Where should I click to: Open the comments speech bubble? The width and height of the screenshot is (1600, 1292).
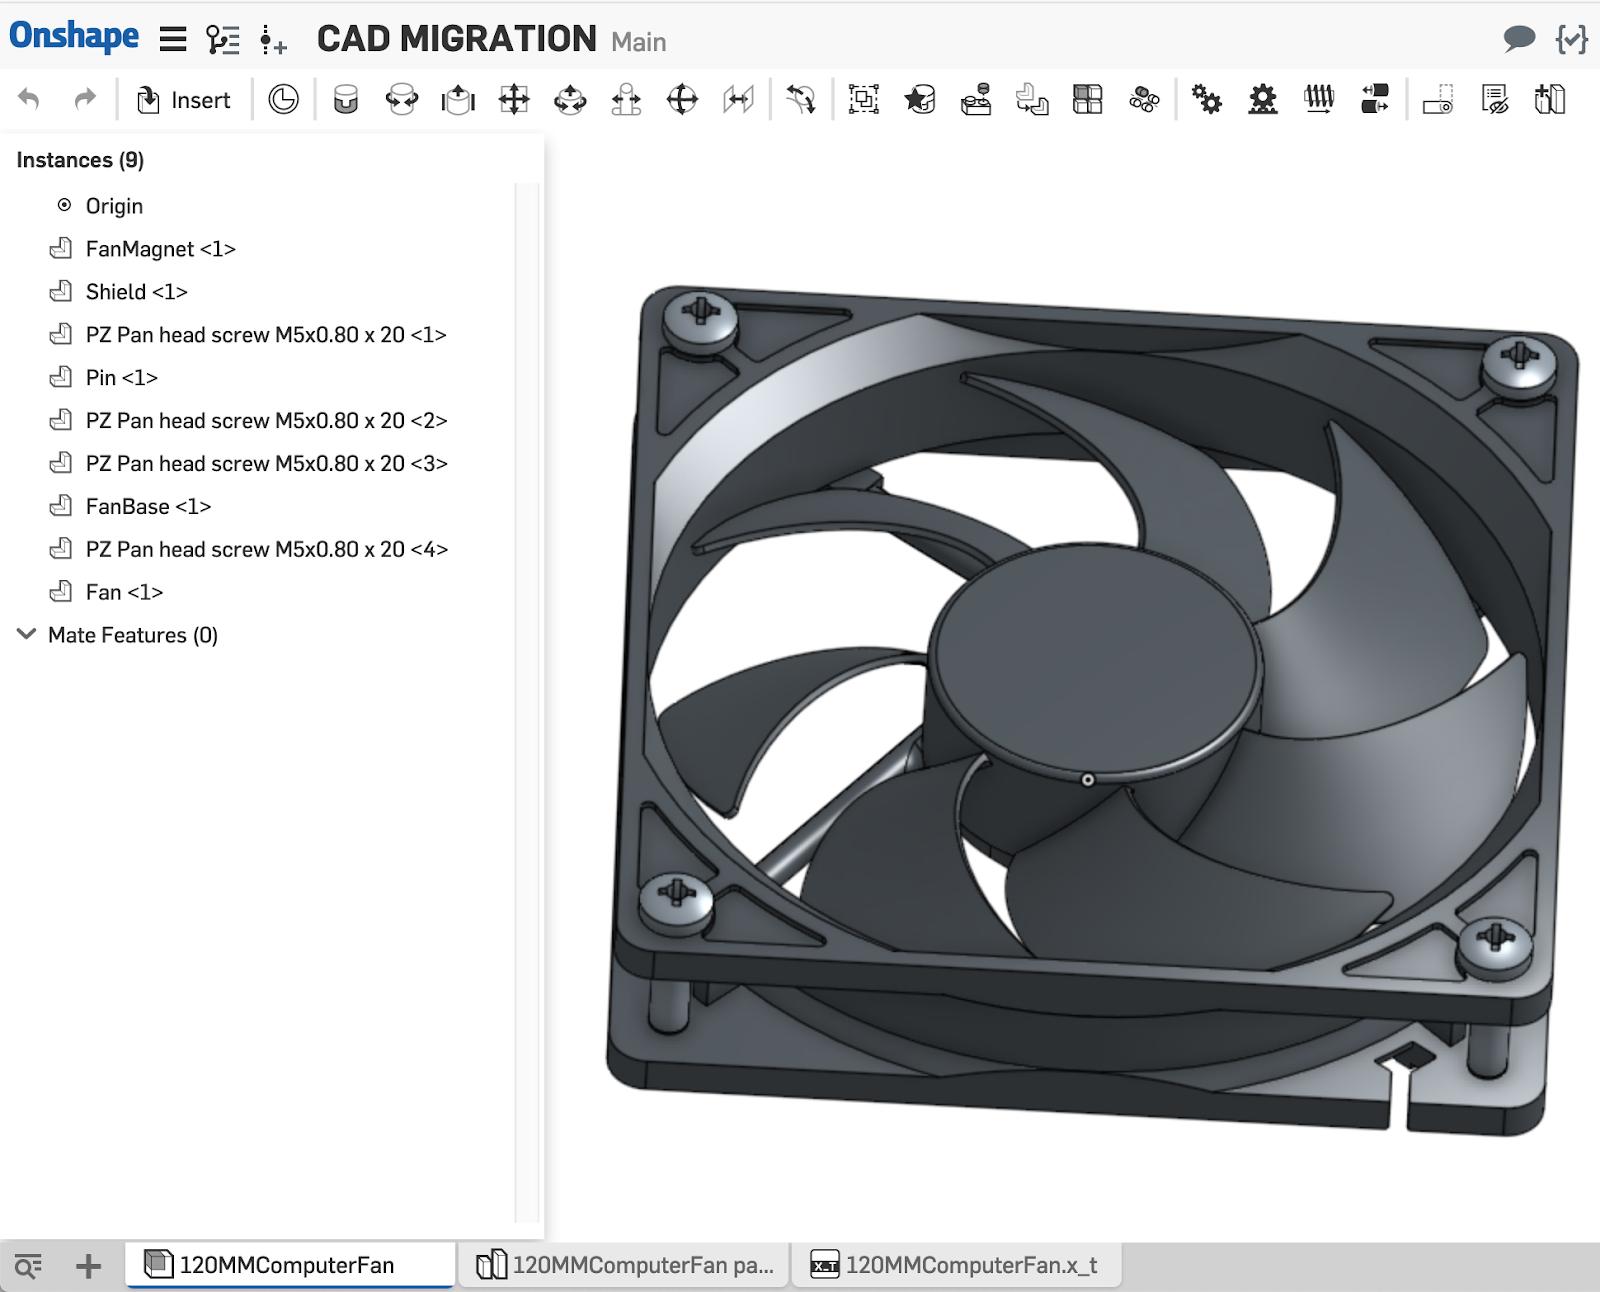pyautogui.click(x=1518, y=40)
